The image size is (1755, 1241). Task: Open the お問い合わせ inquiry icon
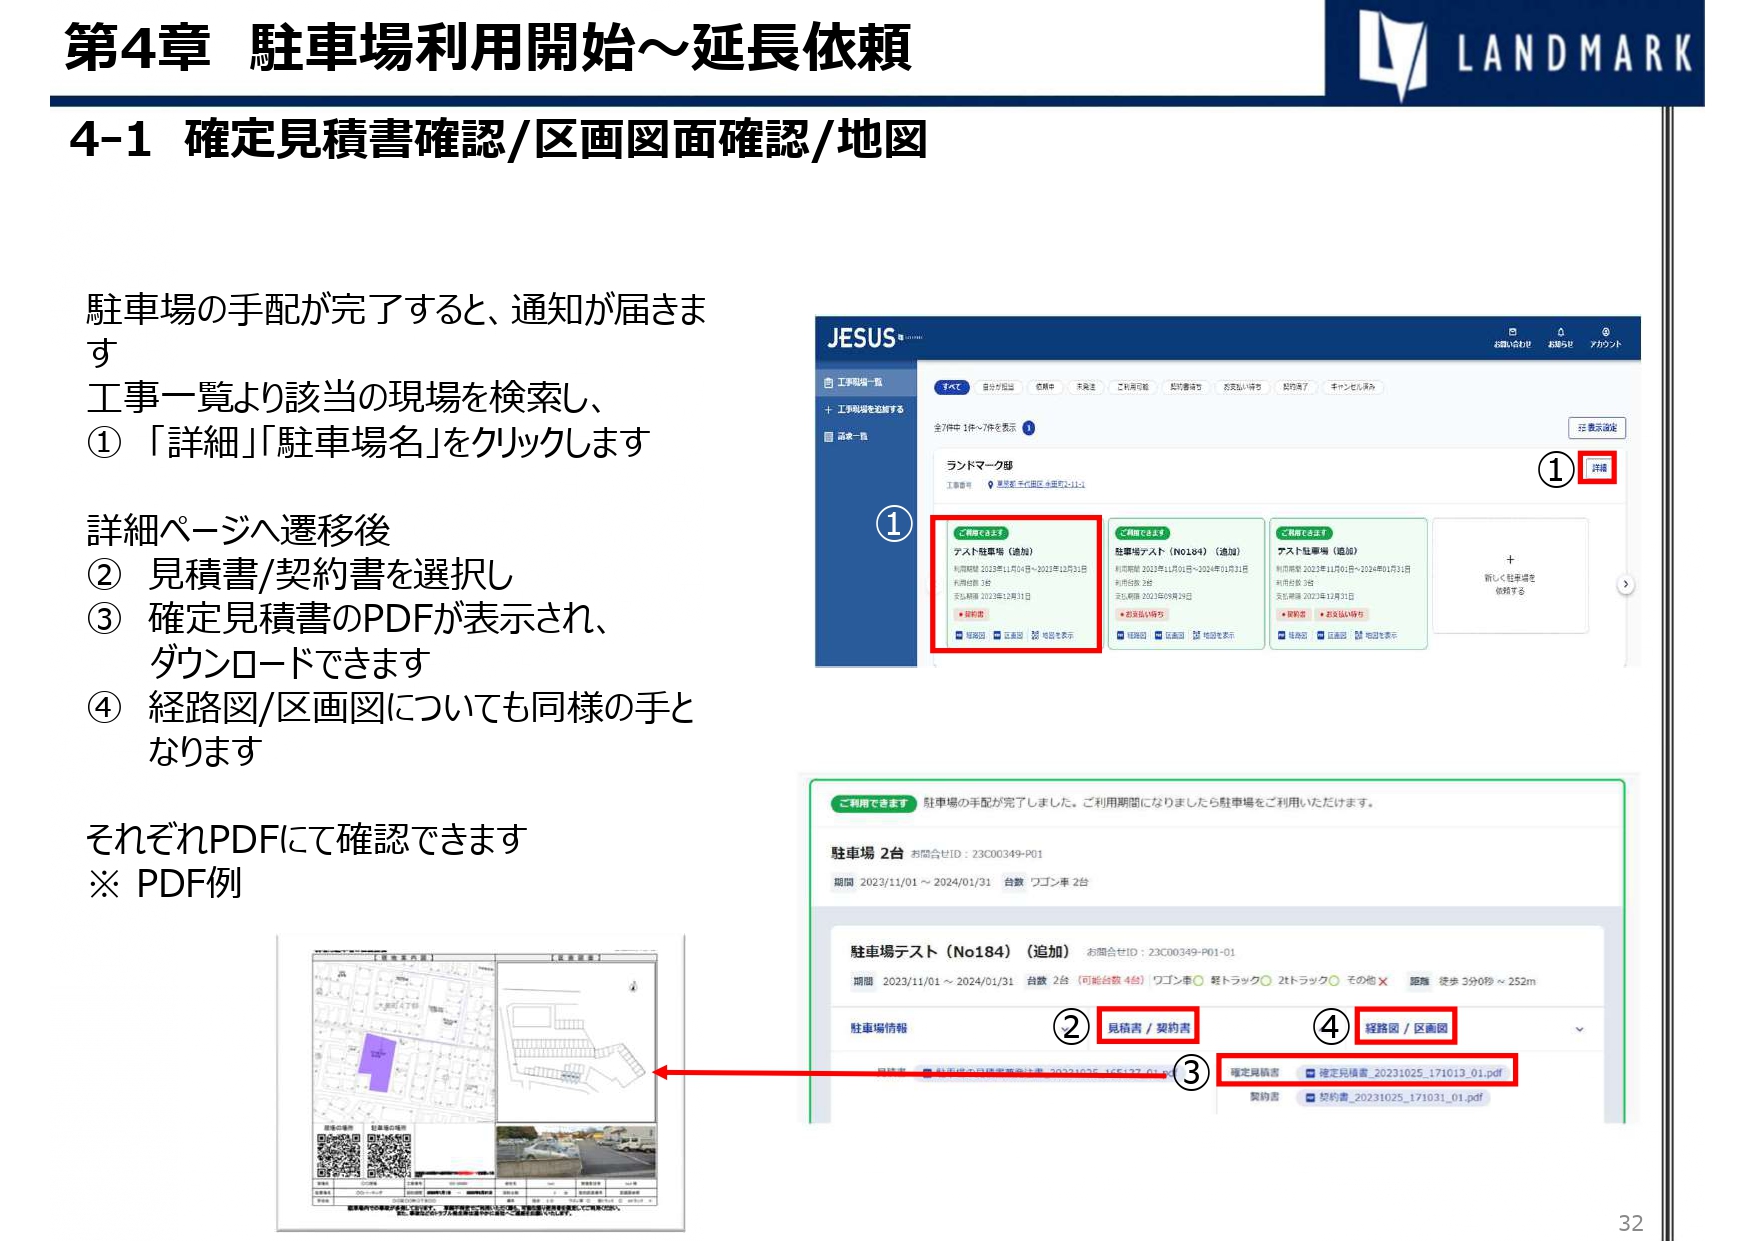[x=1511, y=337]
